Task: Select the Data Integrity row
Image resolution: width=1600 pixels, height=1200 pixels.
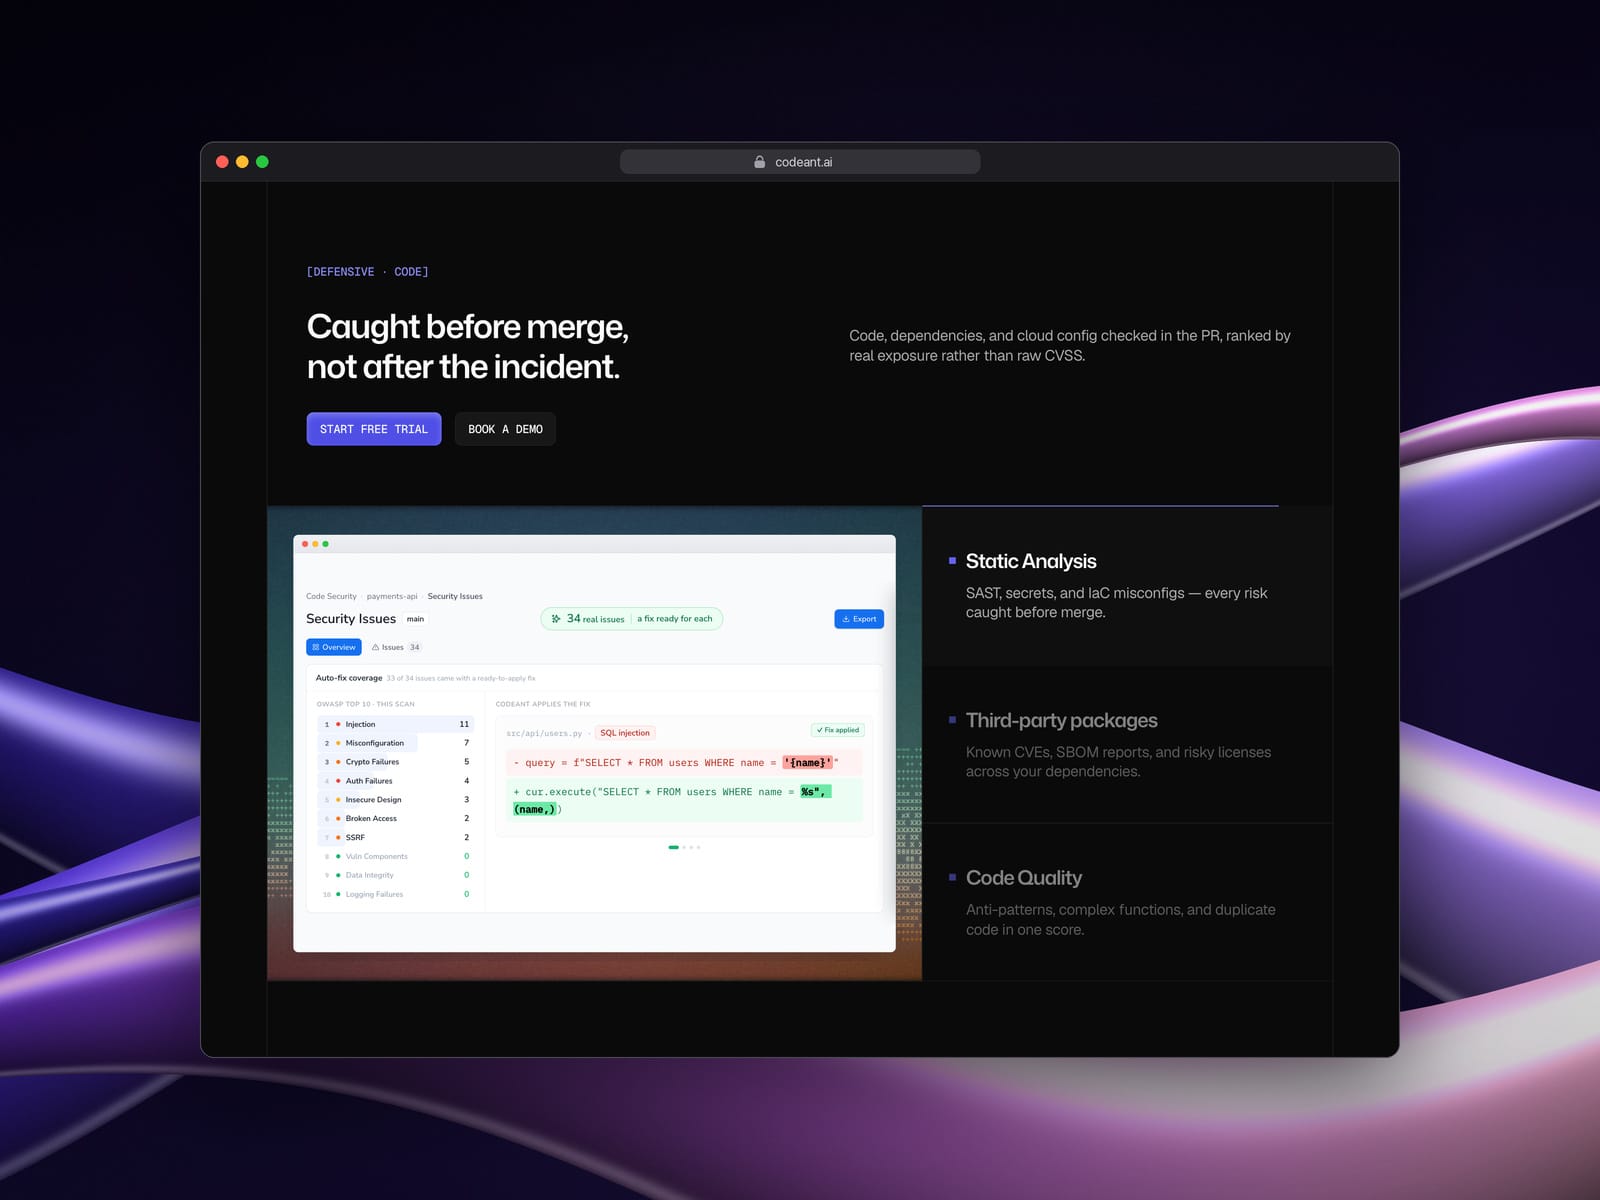Action: coord(396,875)
